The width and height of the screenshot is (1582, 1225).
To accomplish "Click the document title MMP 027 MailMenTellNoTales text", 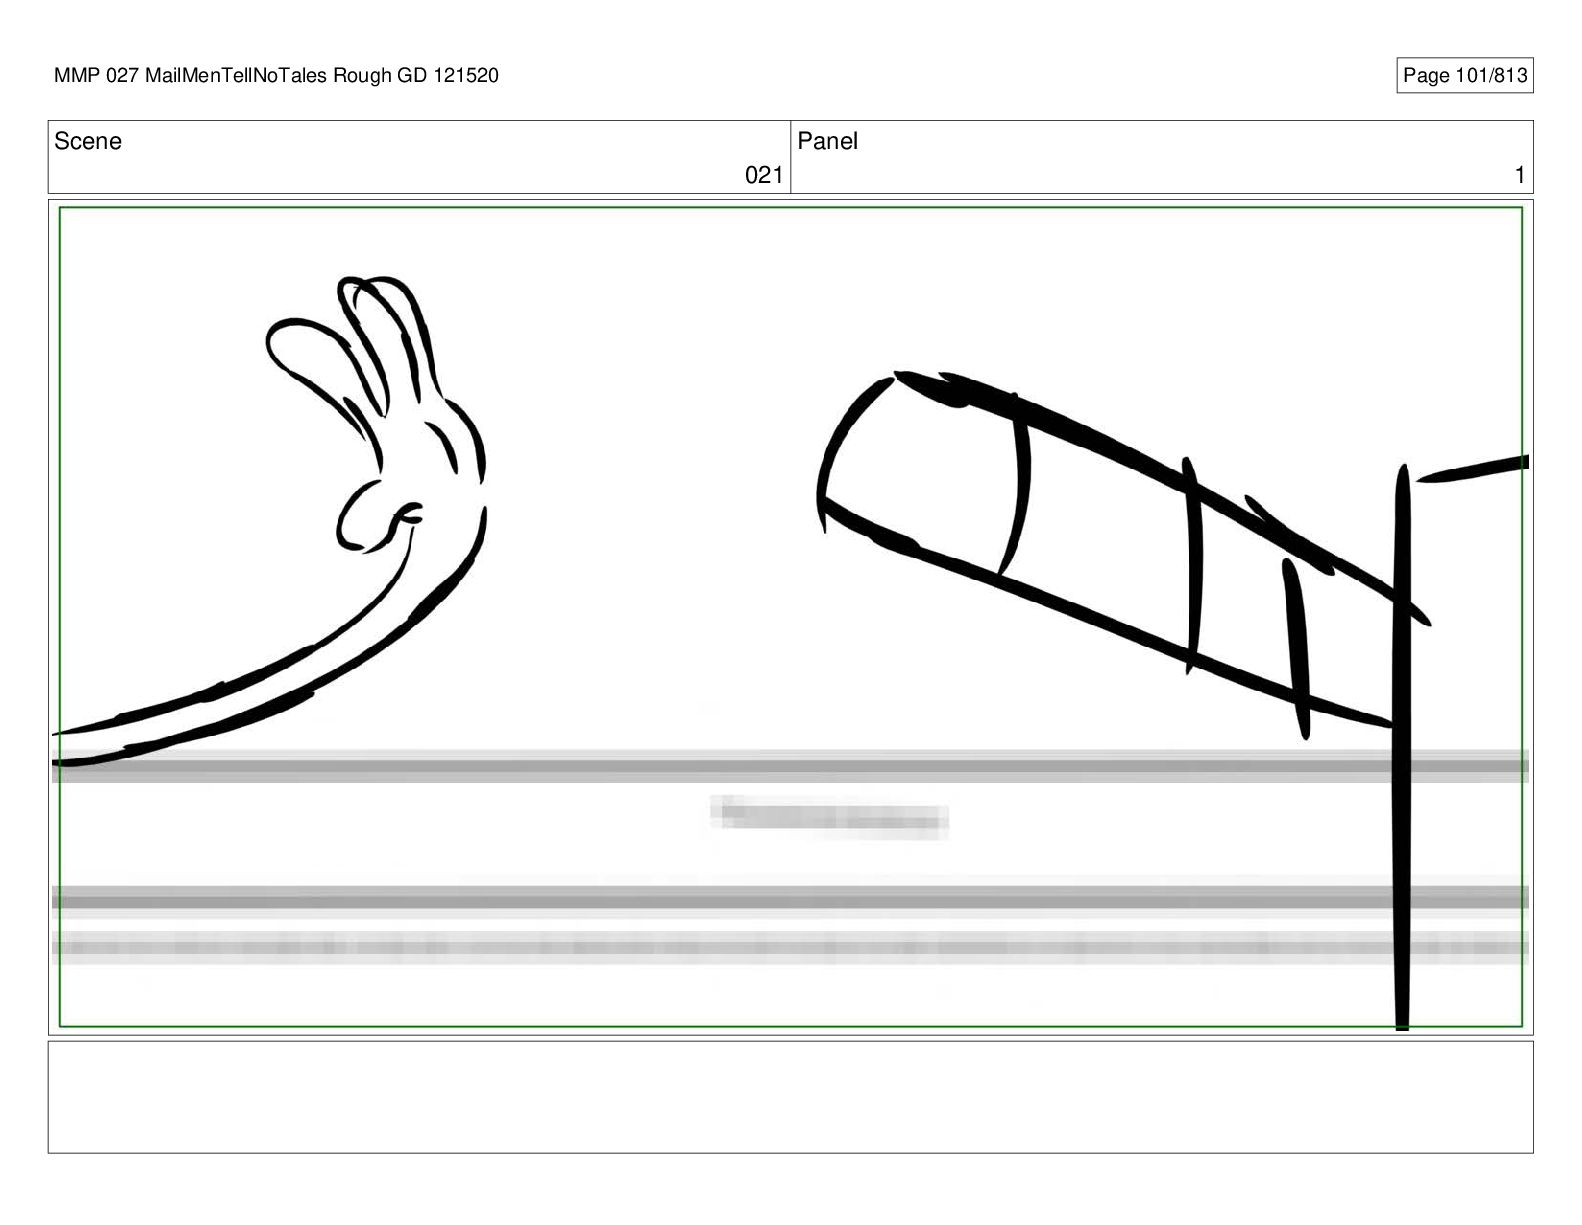I will (276, 76).
